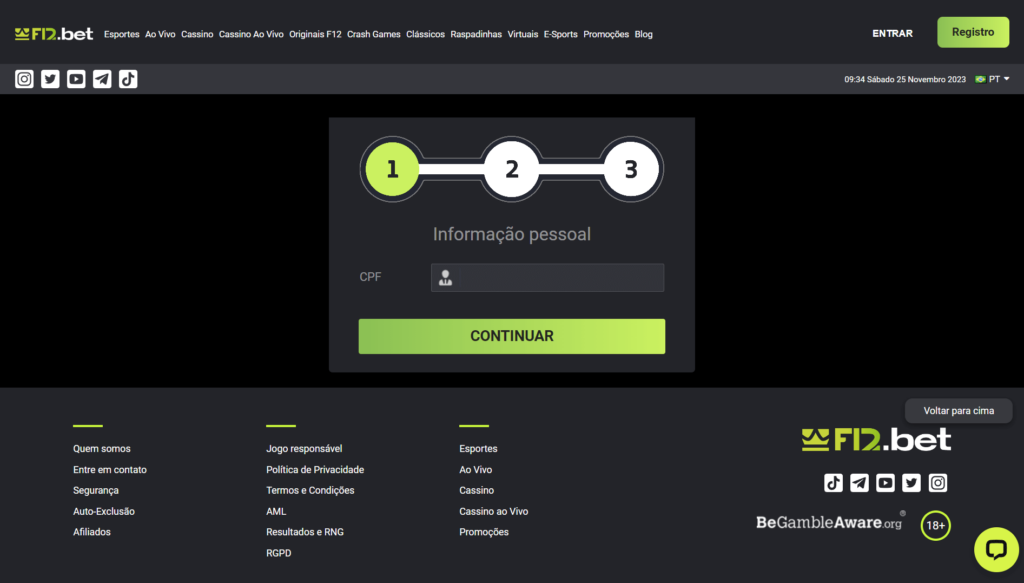This screenshot has width=1024, height=583.
Task: Open Instagram icon in the footer
Action: click(938, 483)
